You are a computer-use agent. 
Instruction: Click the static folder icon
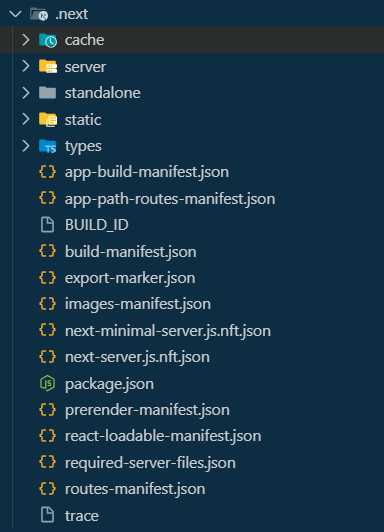47,119
